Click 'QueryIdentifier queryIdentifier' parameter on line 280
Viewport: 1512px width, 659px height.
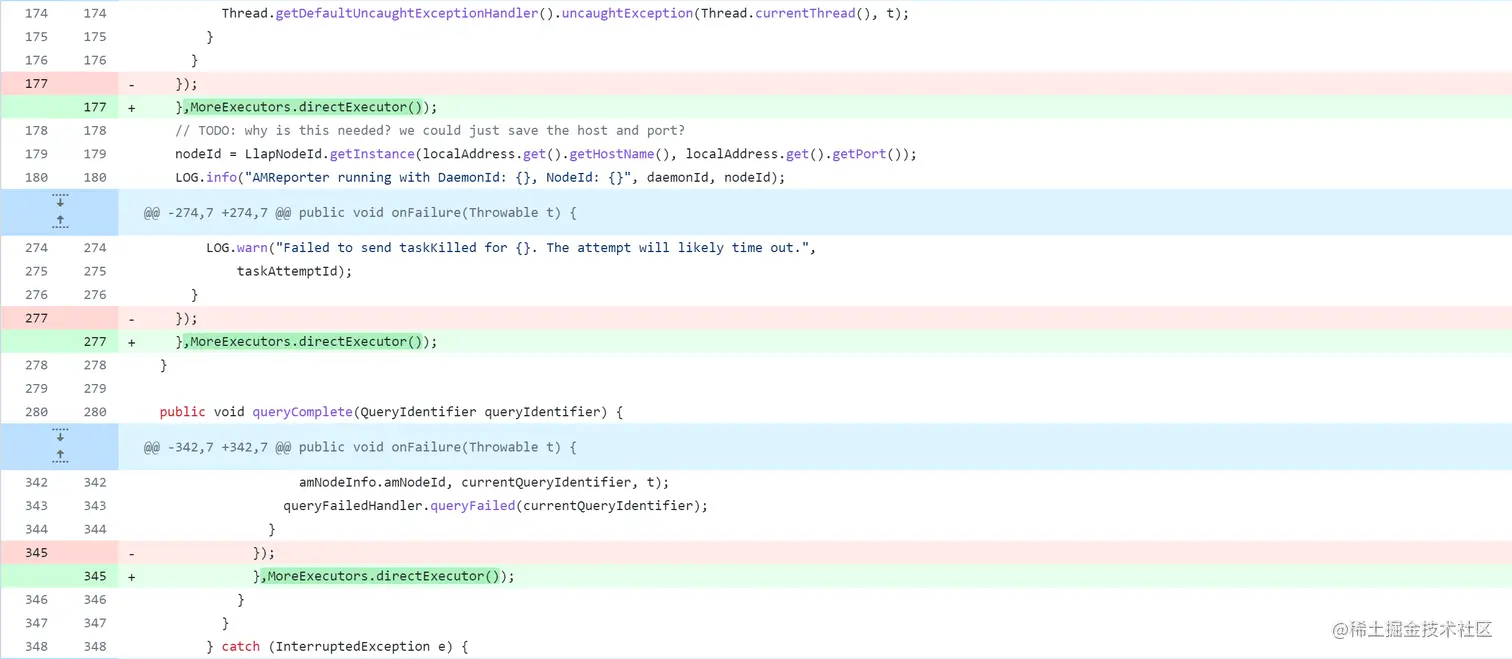(x=478, y=412)
